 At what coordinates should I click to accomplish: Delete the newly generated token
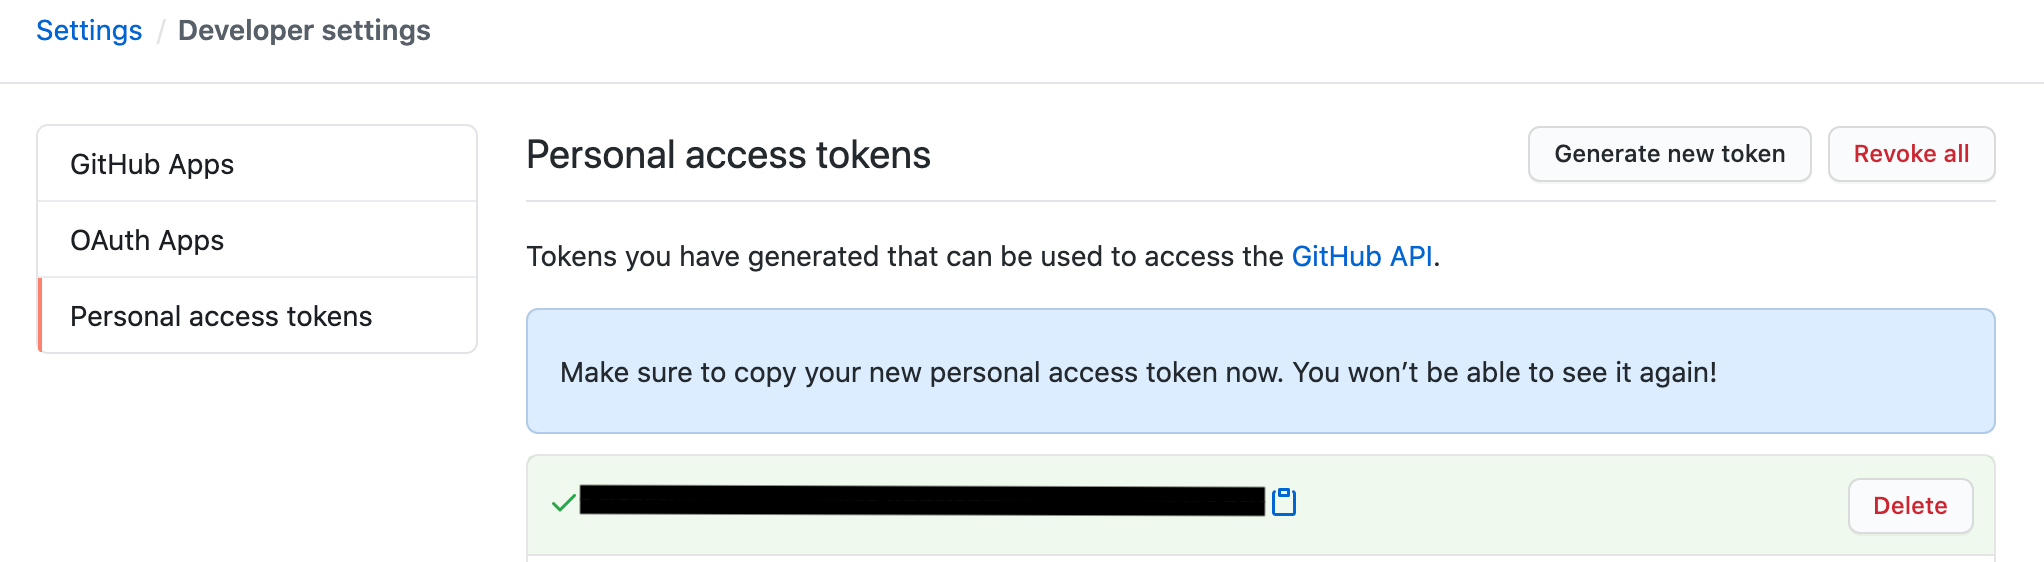click(1910, 506)
